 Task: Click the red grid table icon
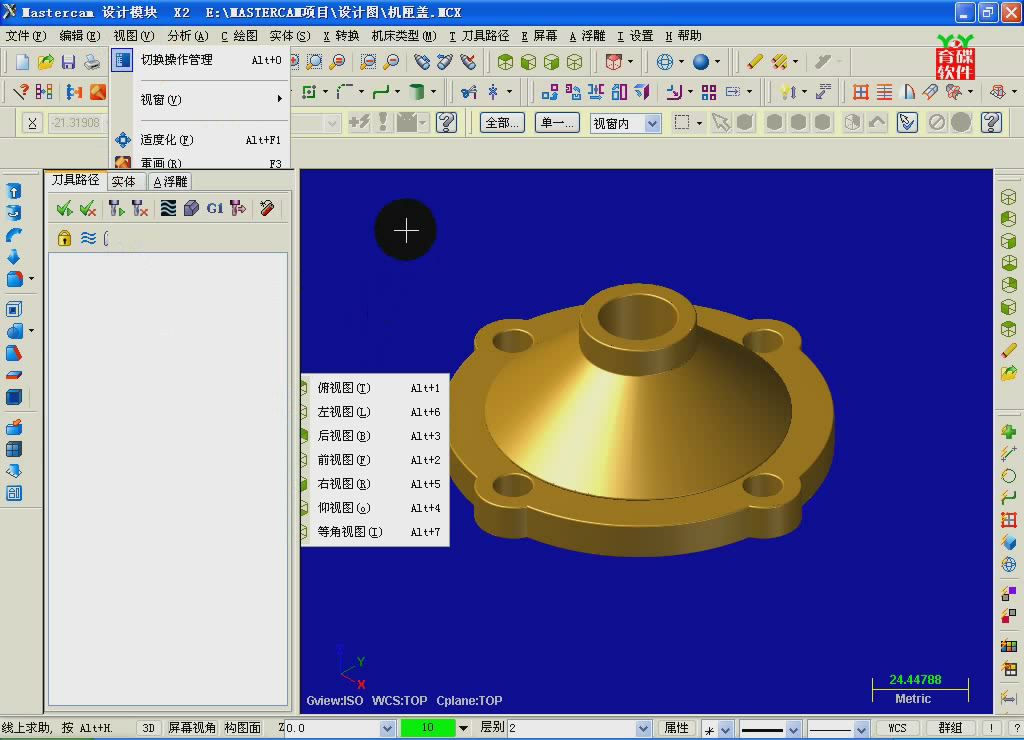coord(861,92)
